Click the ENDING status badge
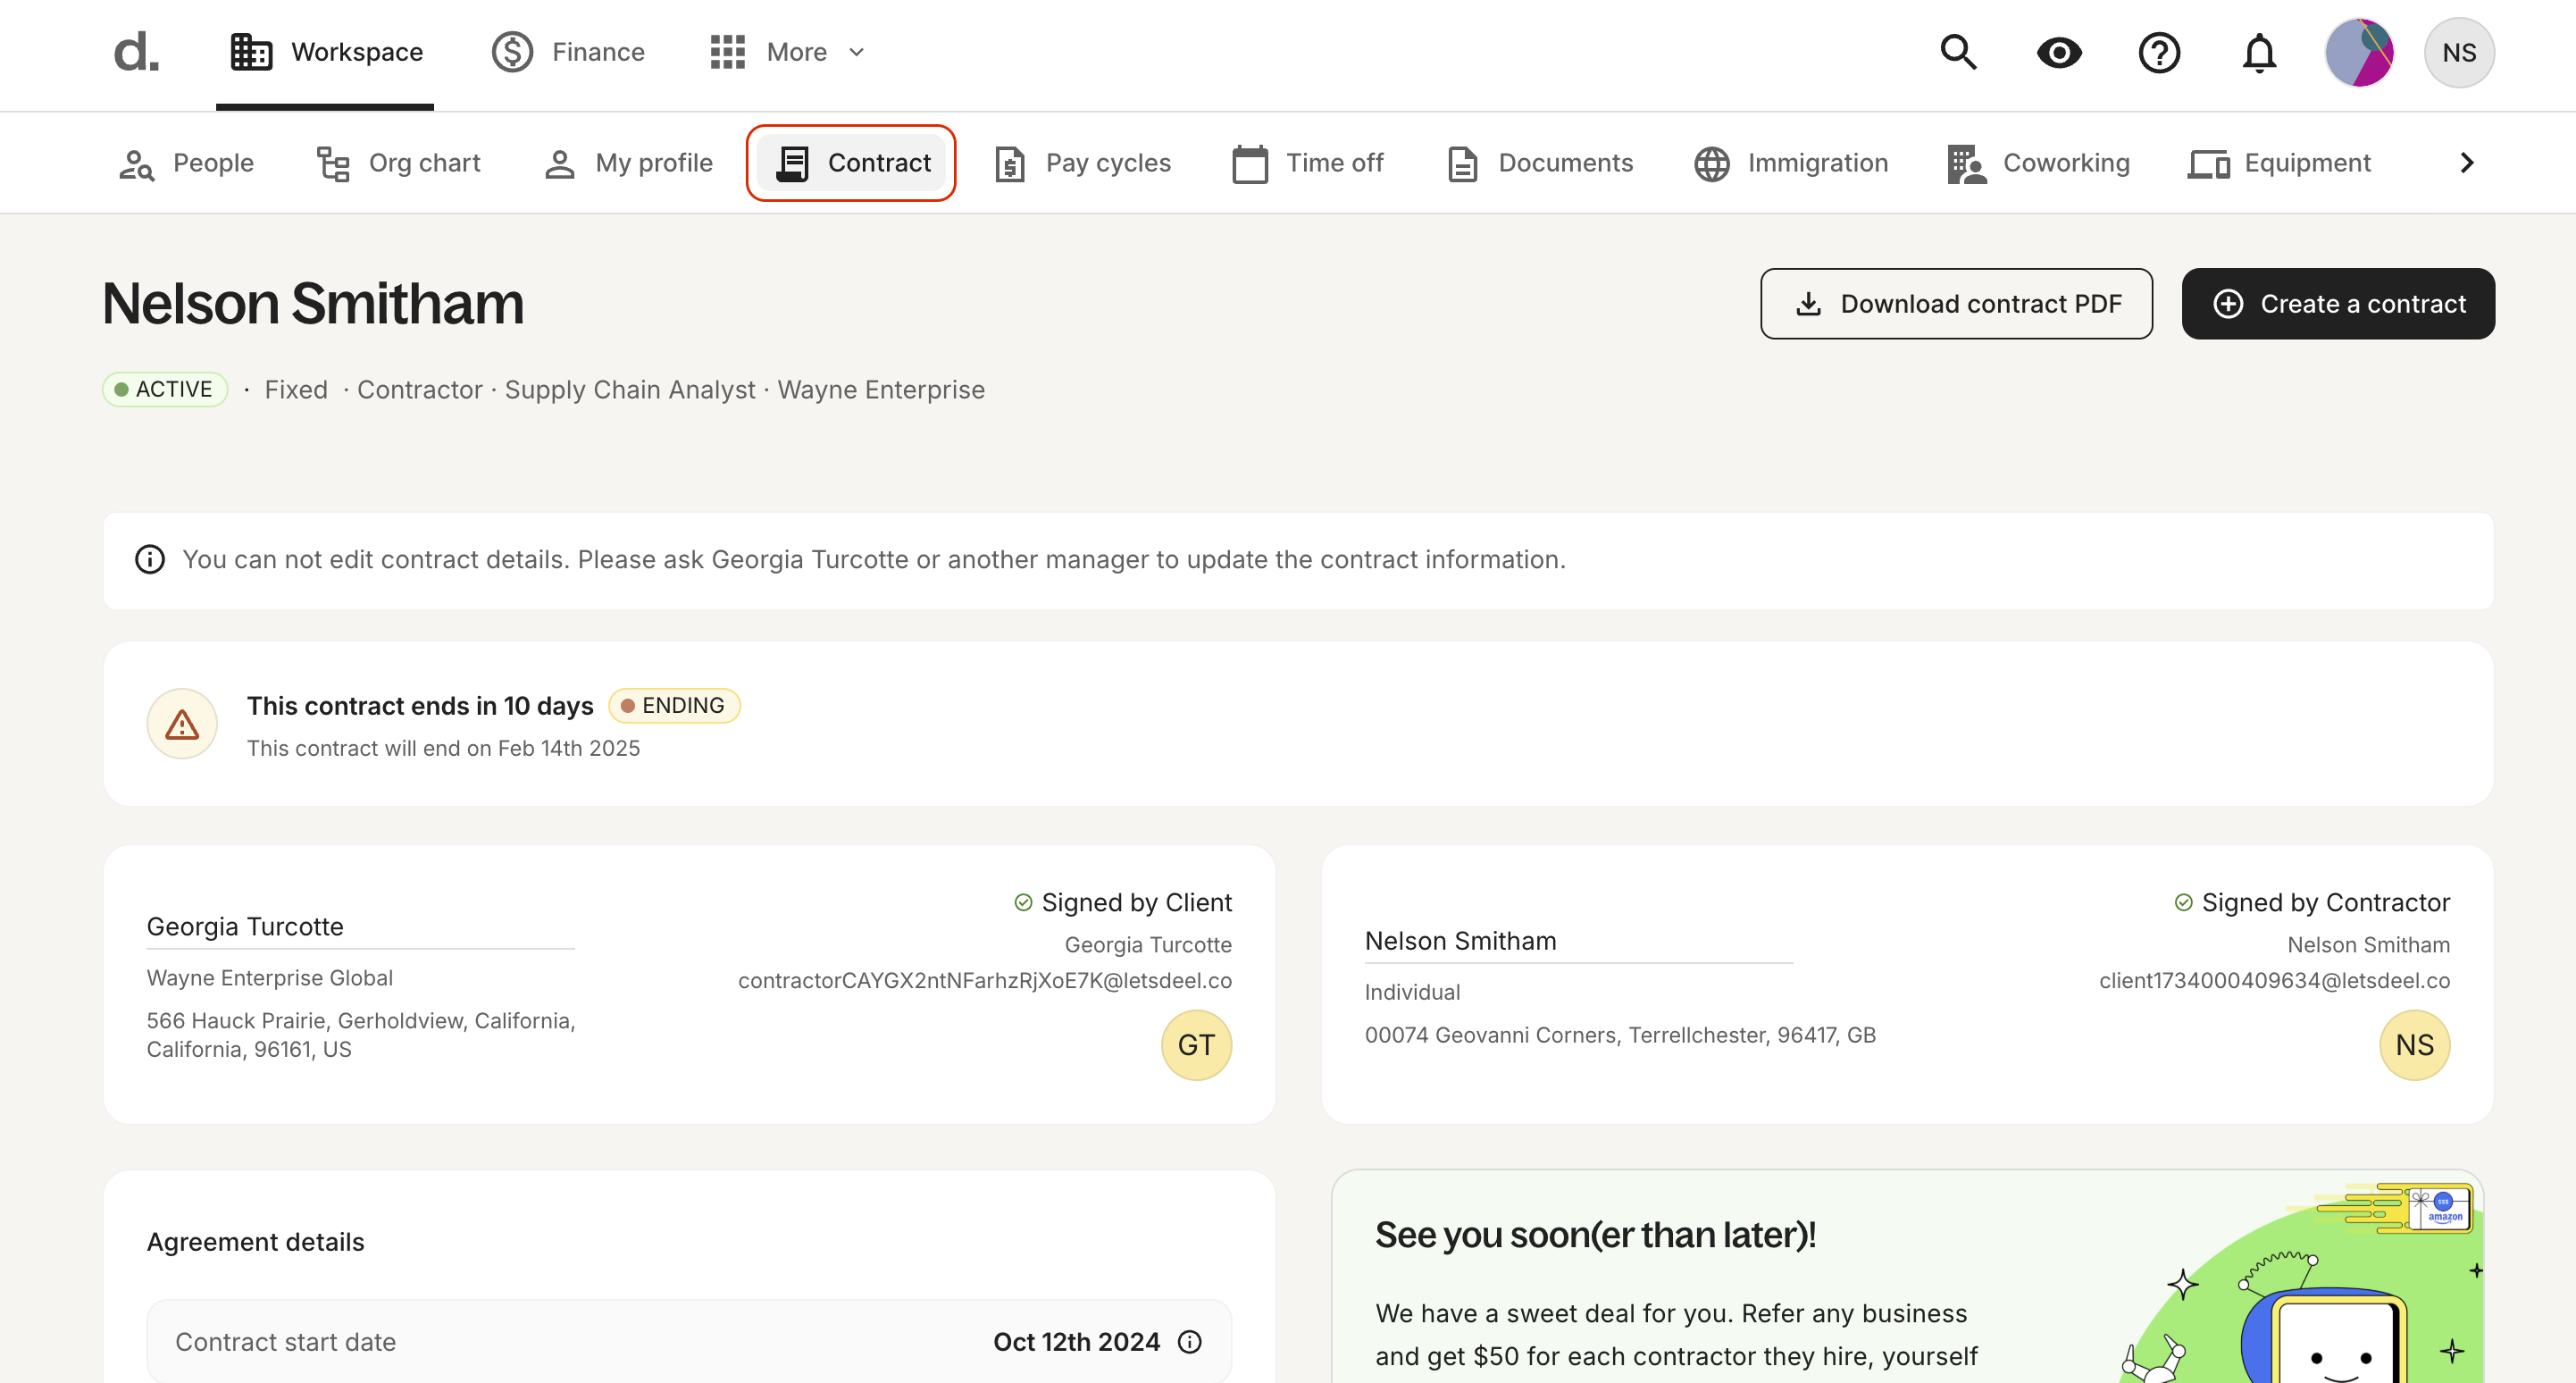Screen dimensions: 2576x1383 pyautogui.click(x=674, y=706)
